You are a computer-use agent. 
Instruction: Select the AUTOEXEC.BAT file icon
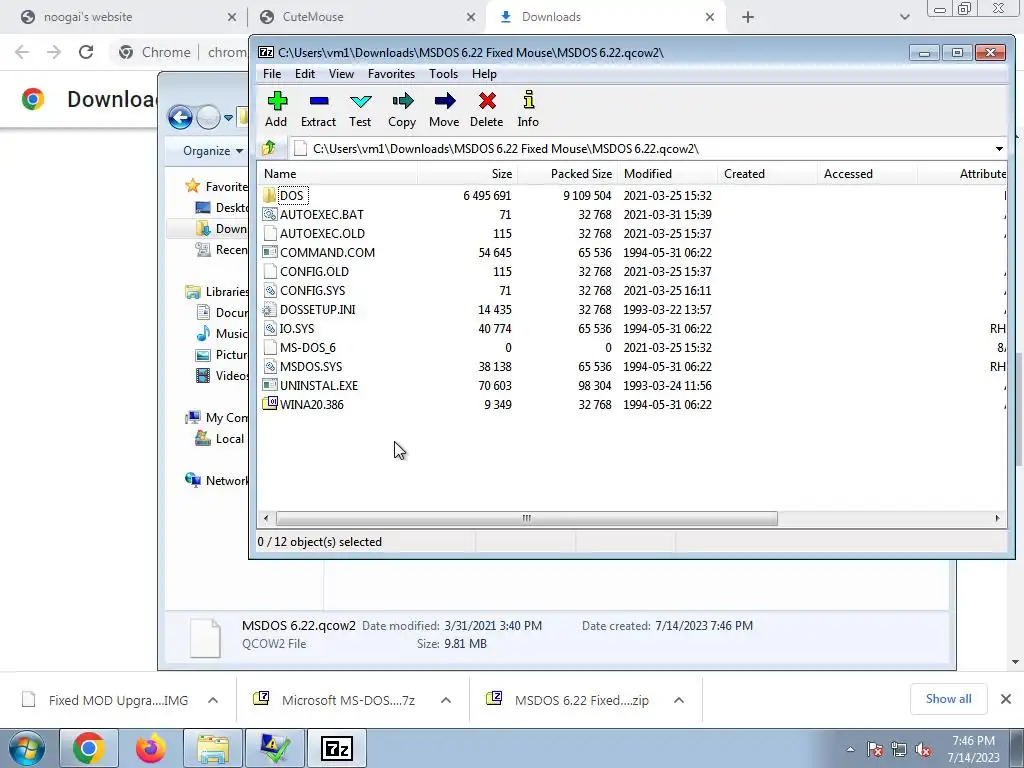pyautogui.click(x=269, y=214)
